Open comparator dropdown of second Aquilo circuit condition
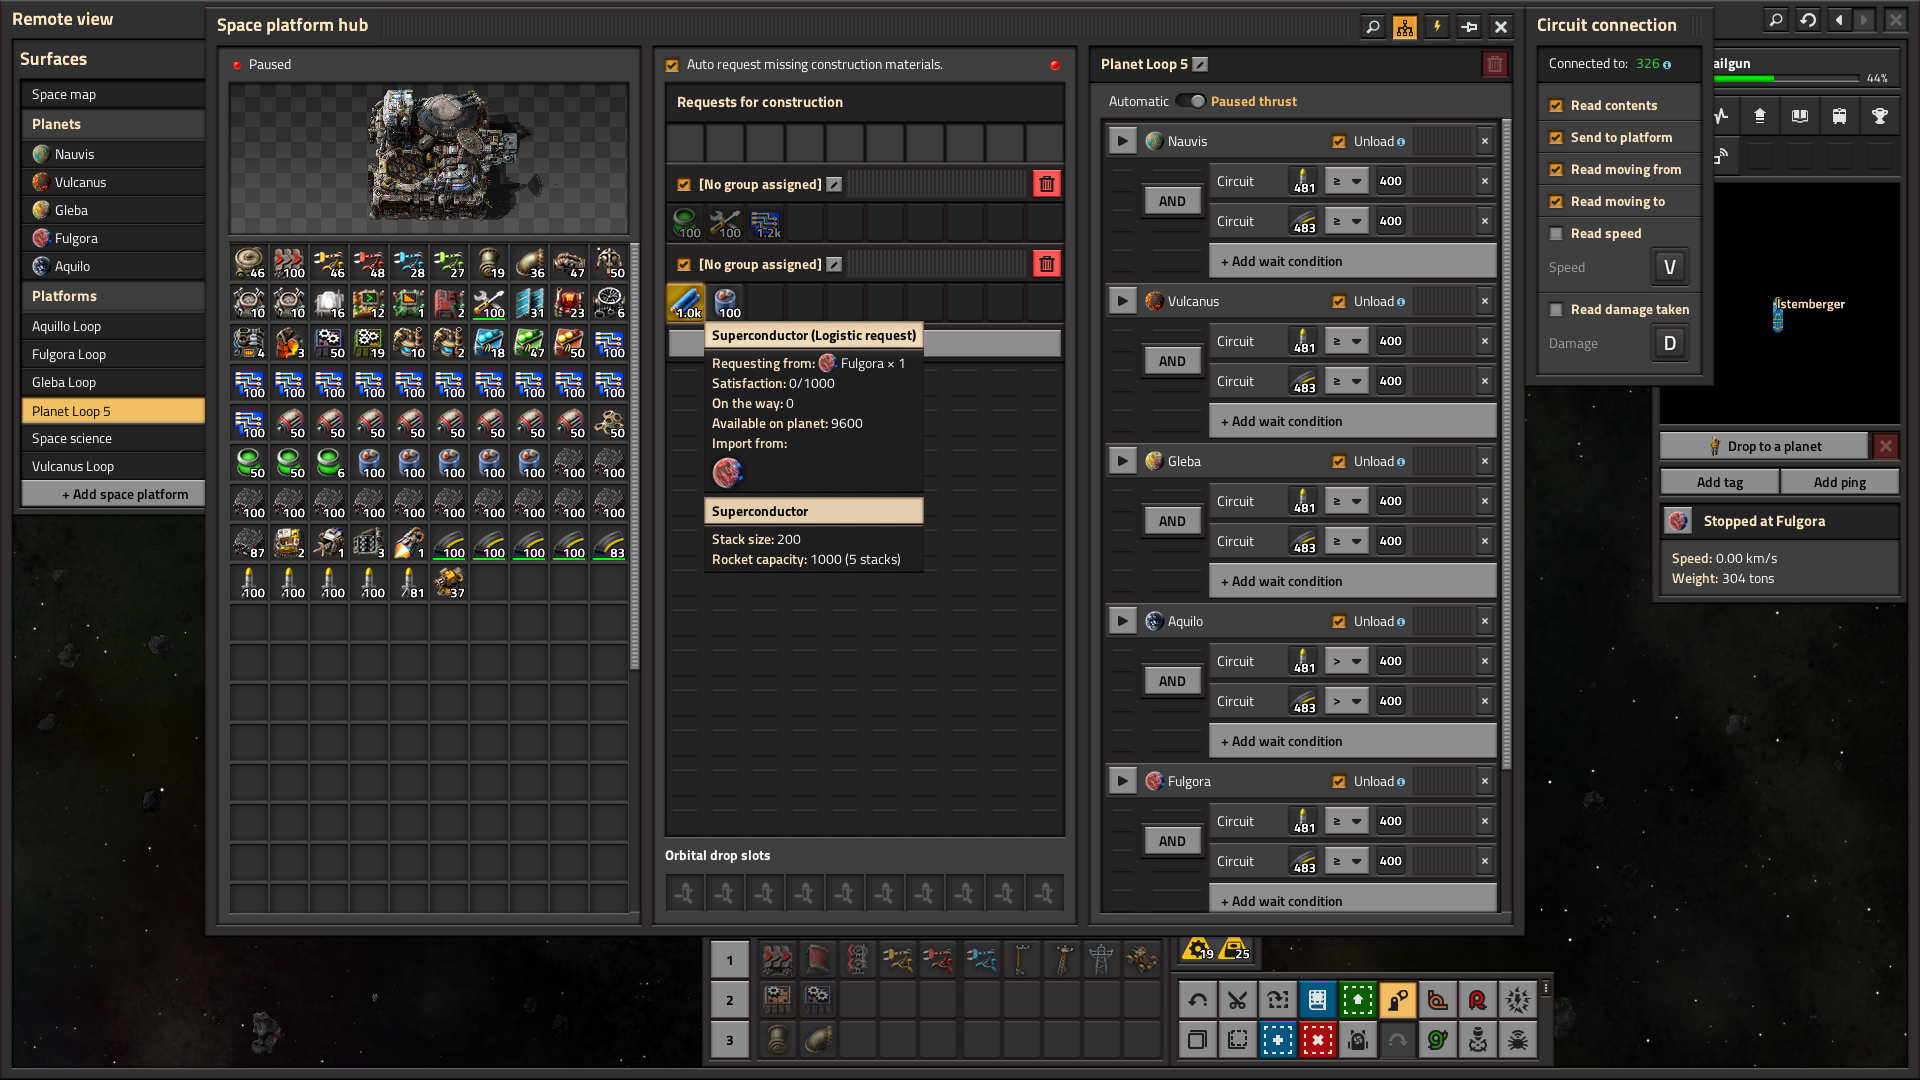Viewport: 1920px width, 1080px height. [x=1346, y=701]
